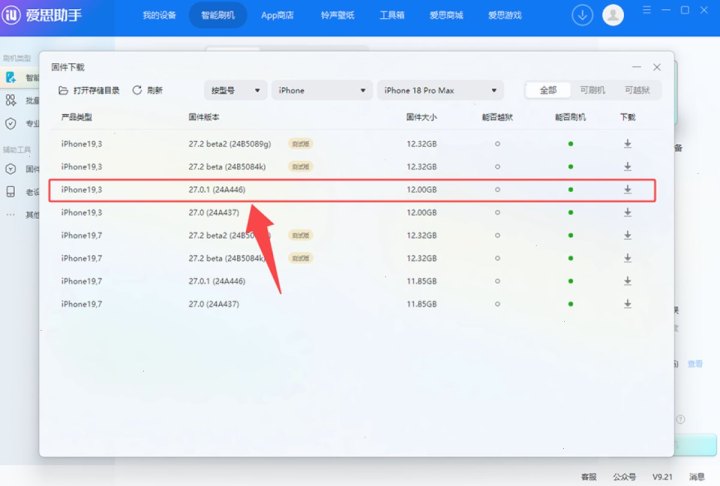Open 消息 in status bar
720x486 pixels.
(697, 477)
